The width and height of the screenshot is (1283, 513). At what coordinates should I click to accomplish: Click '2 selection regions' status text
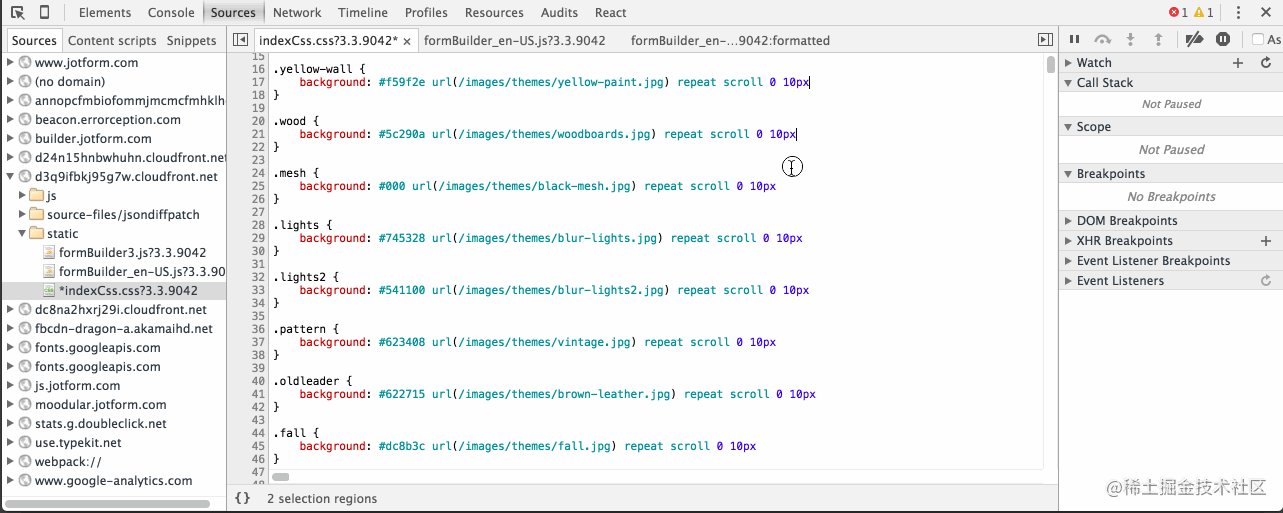(322, 498)
